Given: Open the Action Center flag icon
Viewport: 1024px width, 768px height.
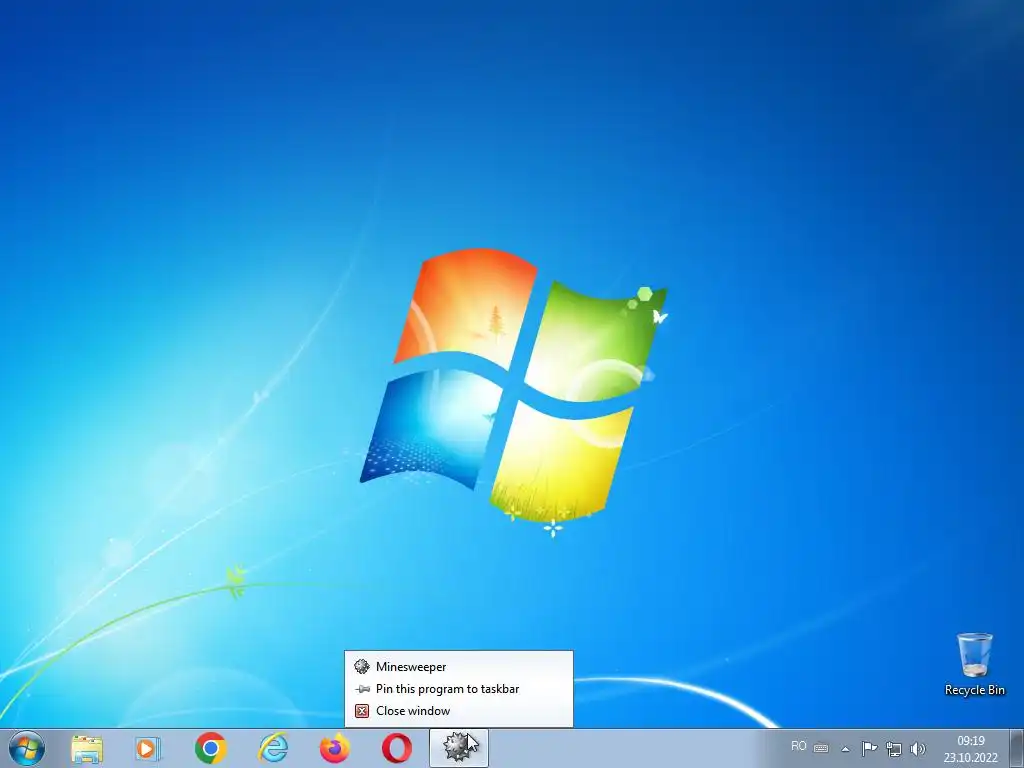Looking at the screenshot, I should pyautogui.click(x=869, y=748).
